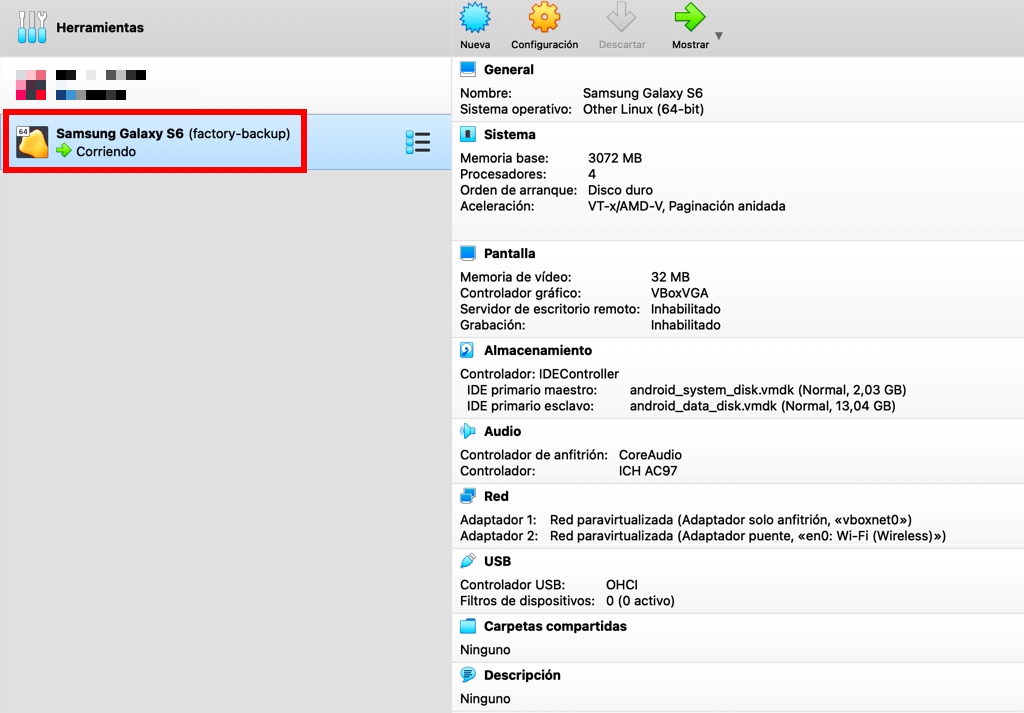Viewport: 1024px width, 713px height.
Task: Open the Descripción section header
Action: (x=522, y=675)
